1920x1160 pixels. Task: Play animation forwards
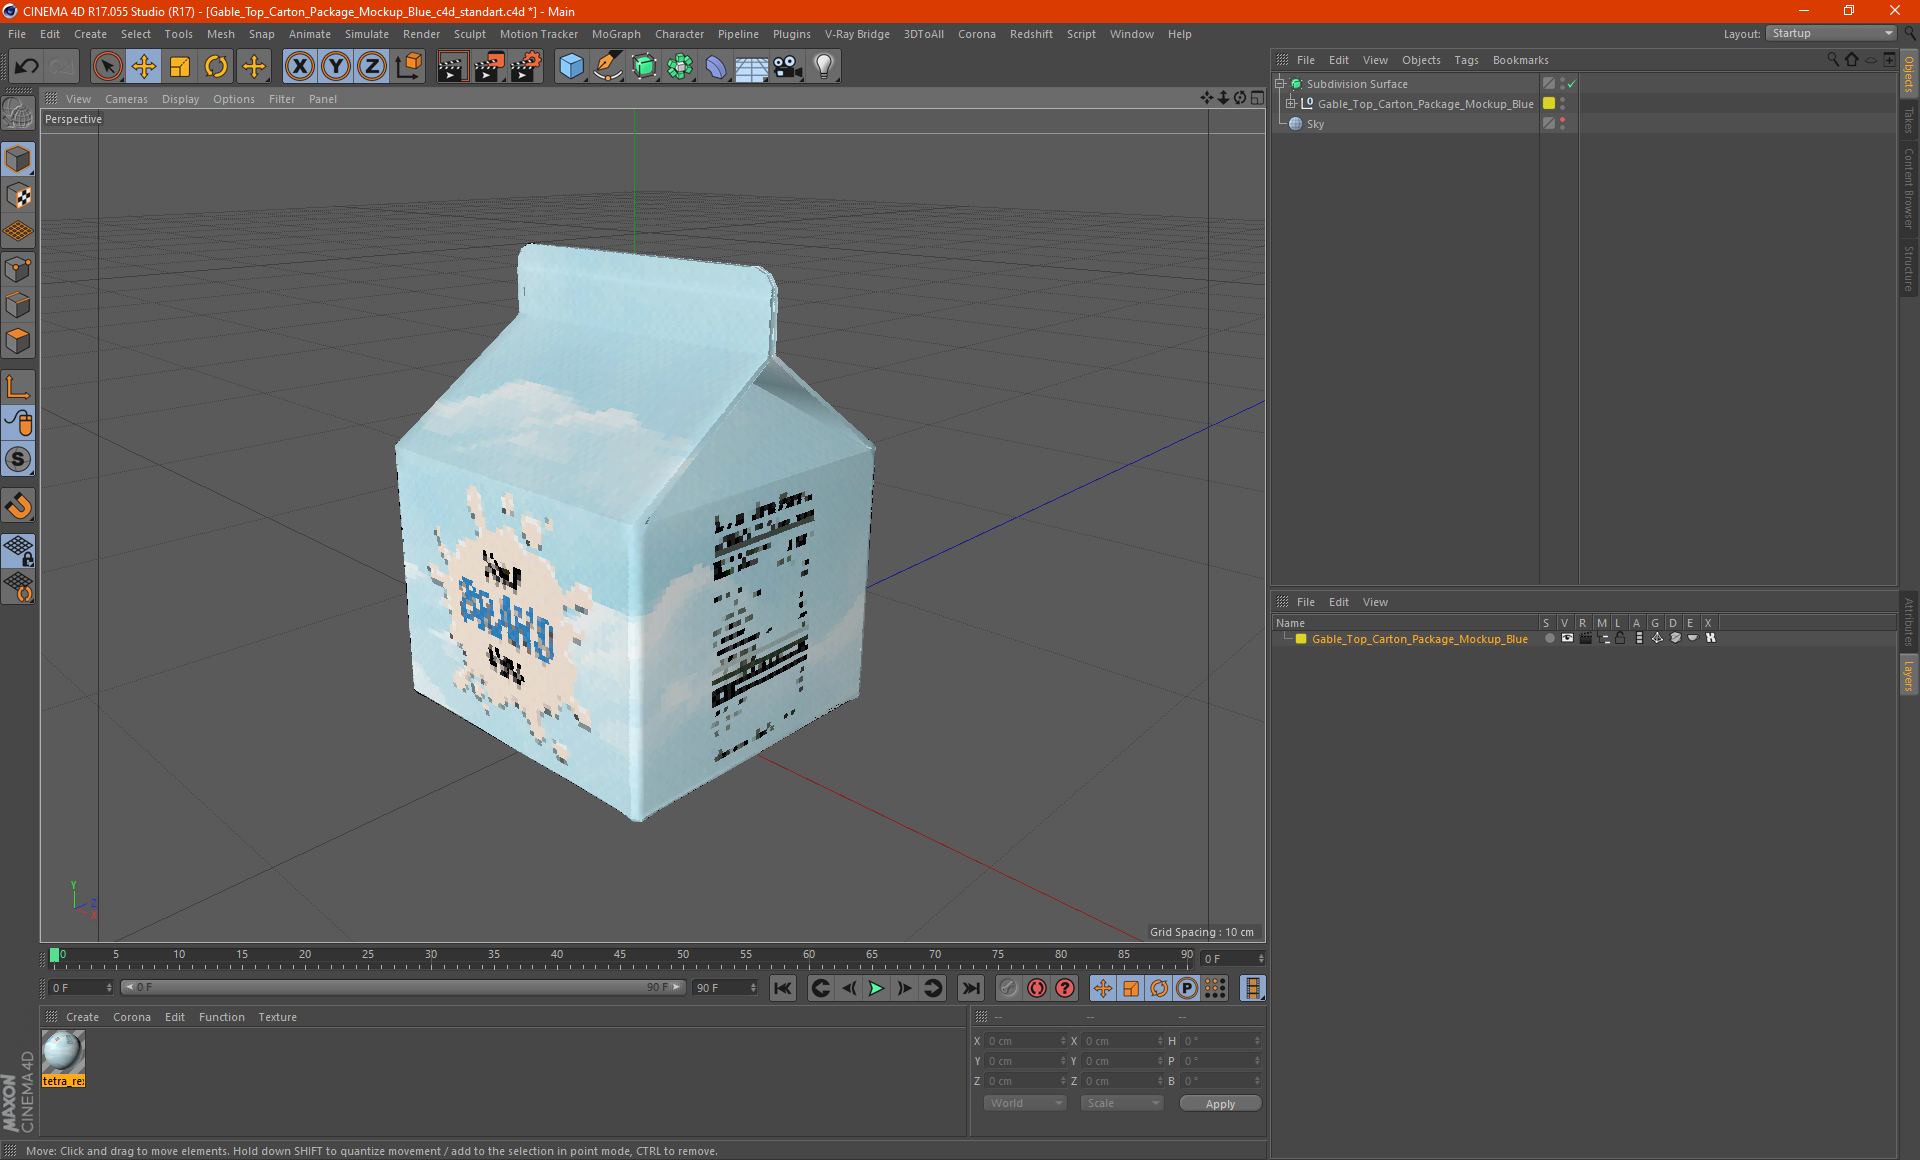coord(876,988)
